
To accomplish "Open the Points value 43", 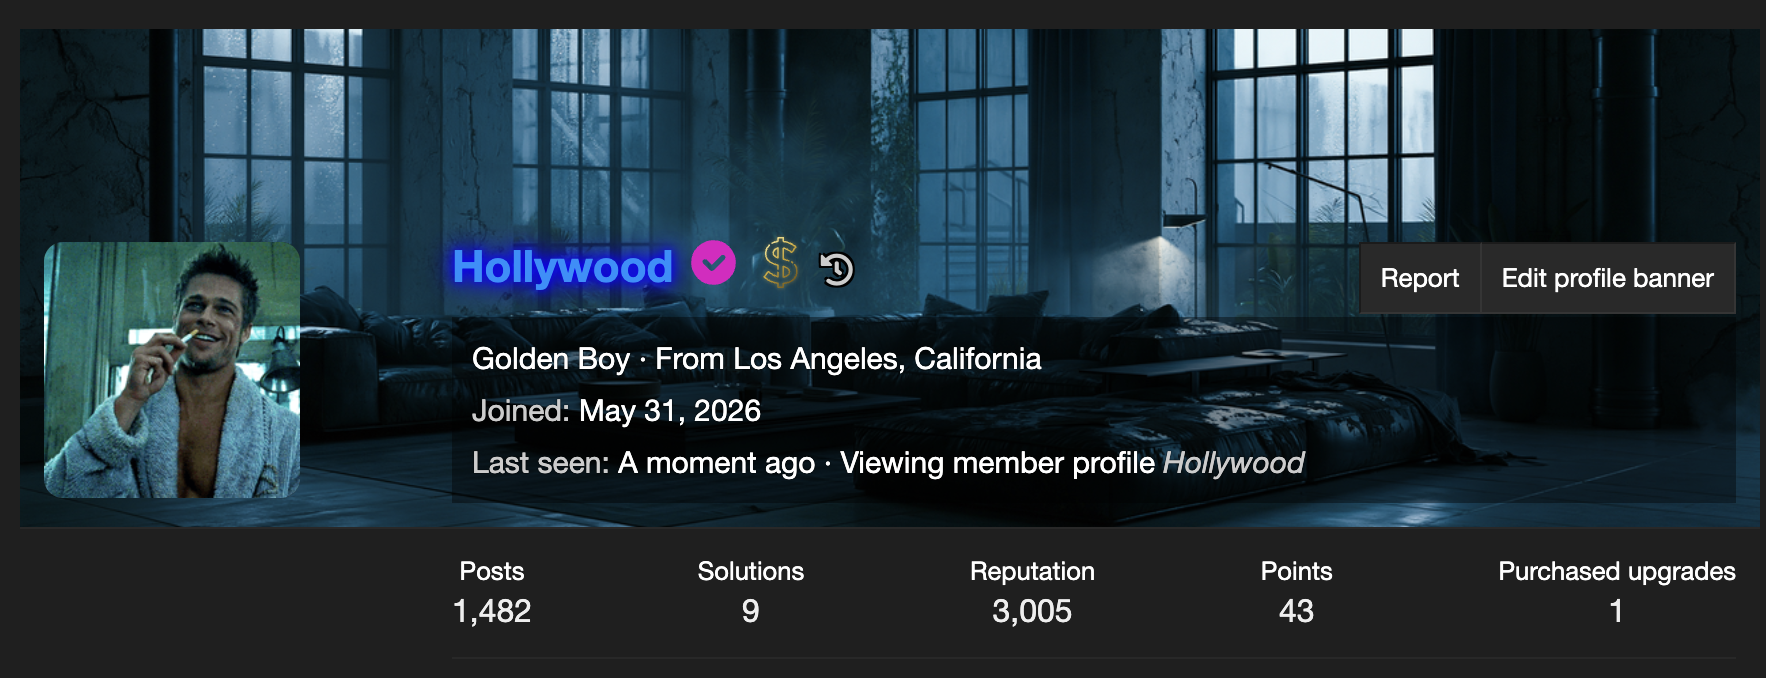I will tap(1296, 611).
